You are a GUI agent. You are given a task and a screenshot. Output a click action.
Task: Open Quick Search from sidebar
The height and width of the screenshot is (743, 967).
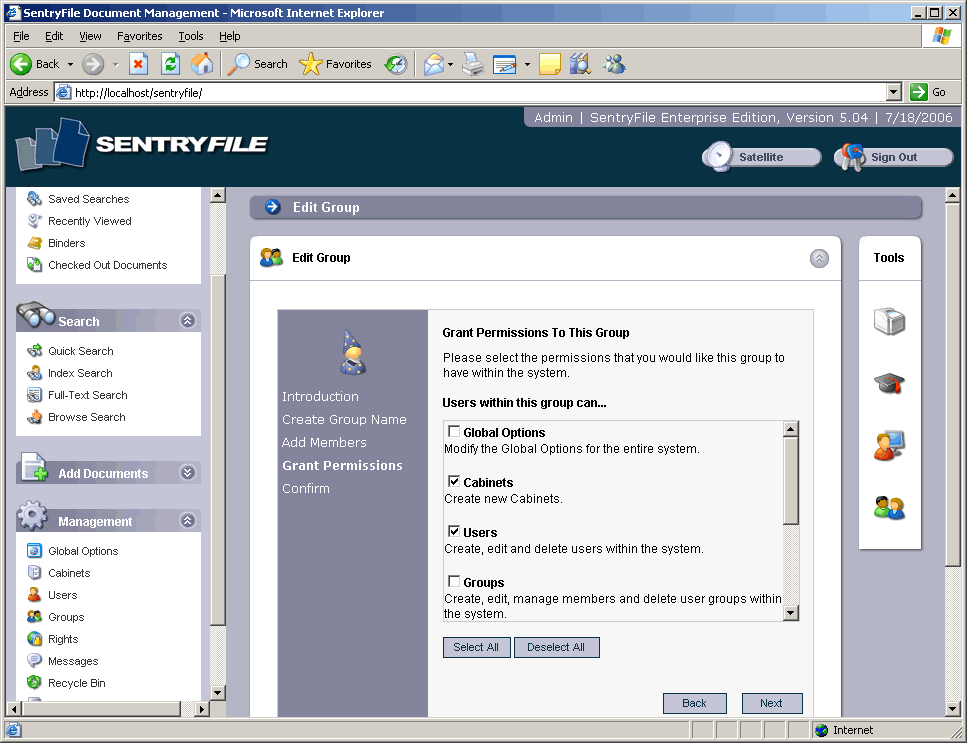pos(80,351)
